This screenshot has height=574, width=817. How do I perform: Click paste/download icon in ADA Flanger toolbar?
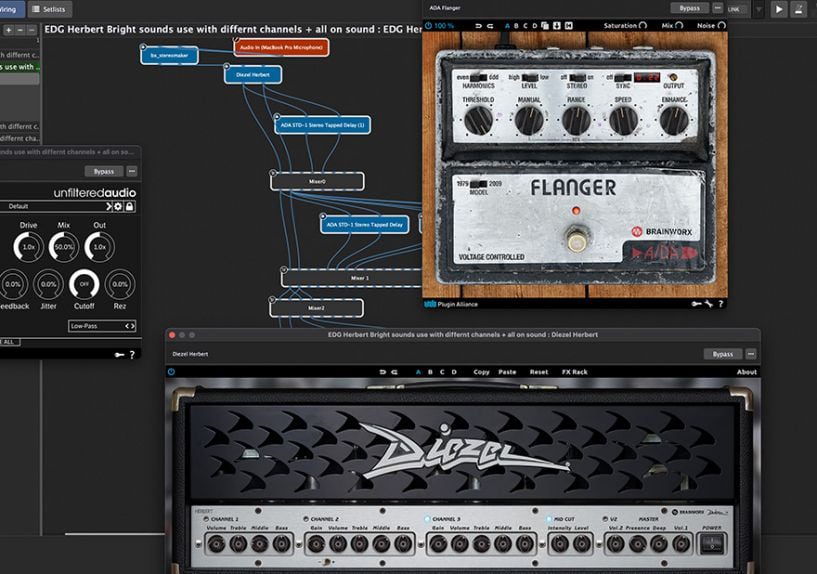coord(556,26)
